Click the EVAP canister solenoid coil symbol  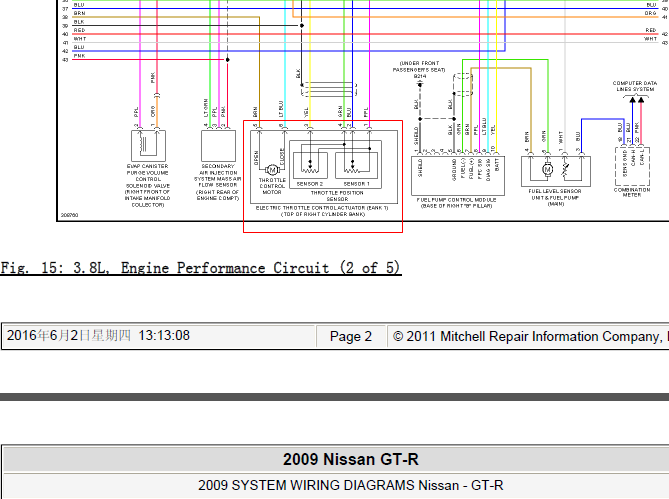coord(142,144)
